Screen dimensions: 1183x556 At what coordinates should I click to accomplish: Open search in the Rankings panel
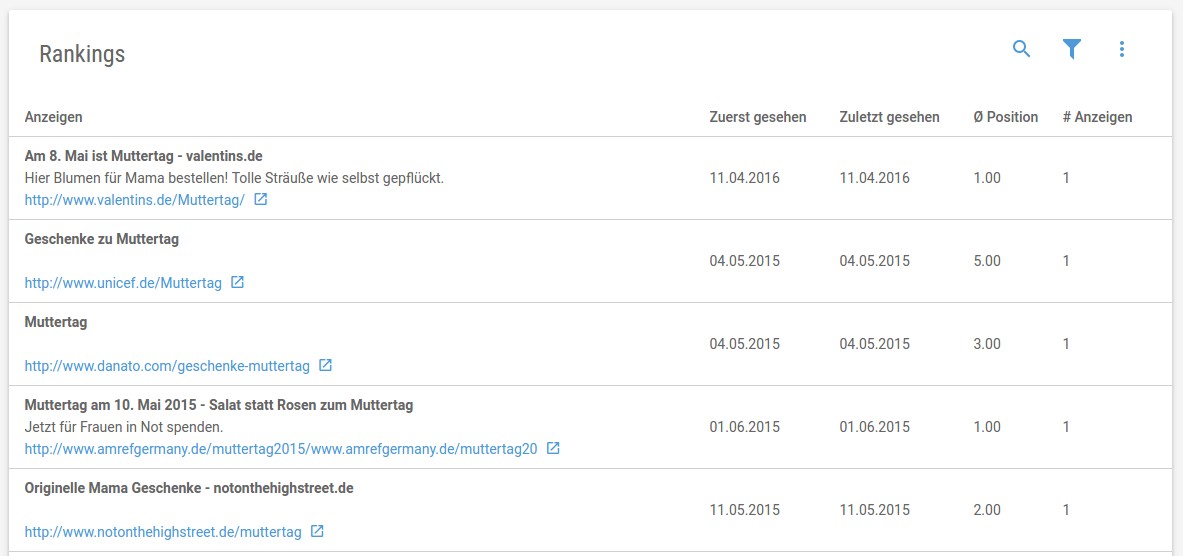tap(1021, 50)
